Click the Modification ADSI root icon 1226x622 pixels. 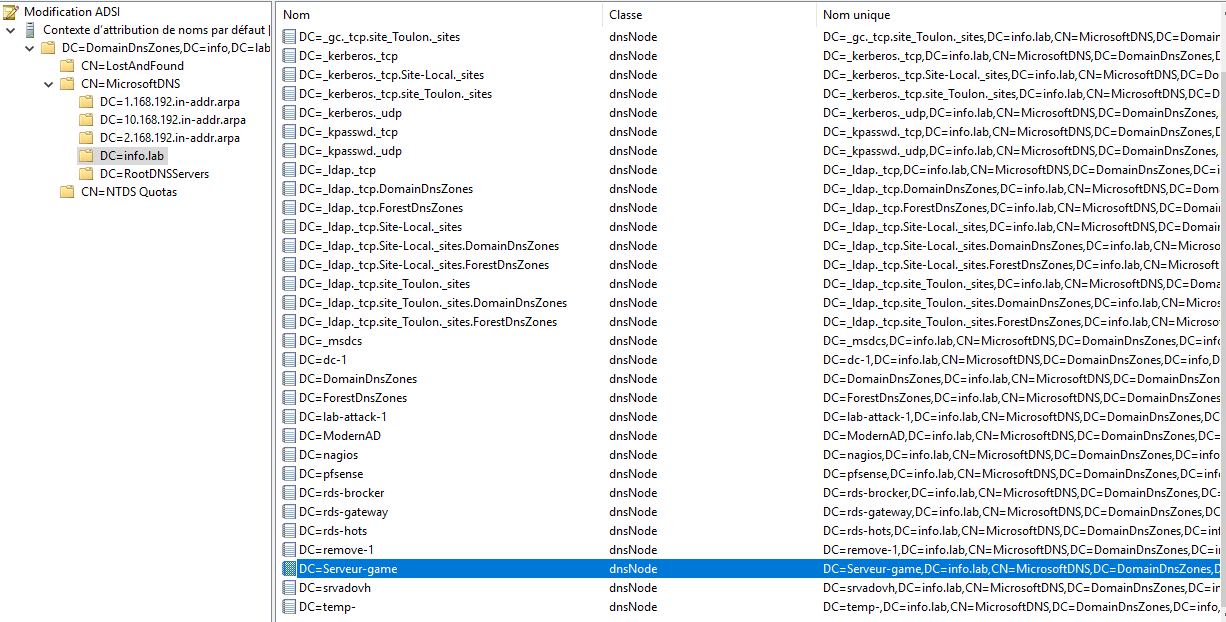[x=11, y=11]
